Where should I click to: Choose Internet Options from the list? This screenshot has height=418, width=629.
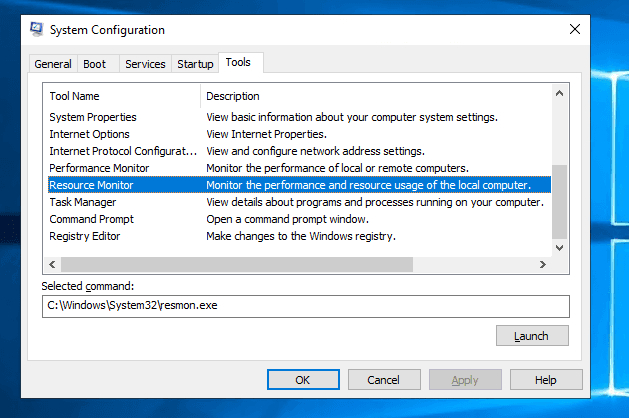click(89, 134)
